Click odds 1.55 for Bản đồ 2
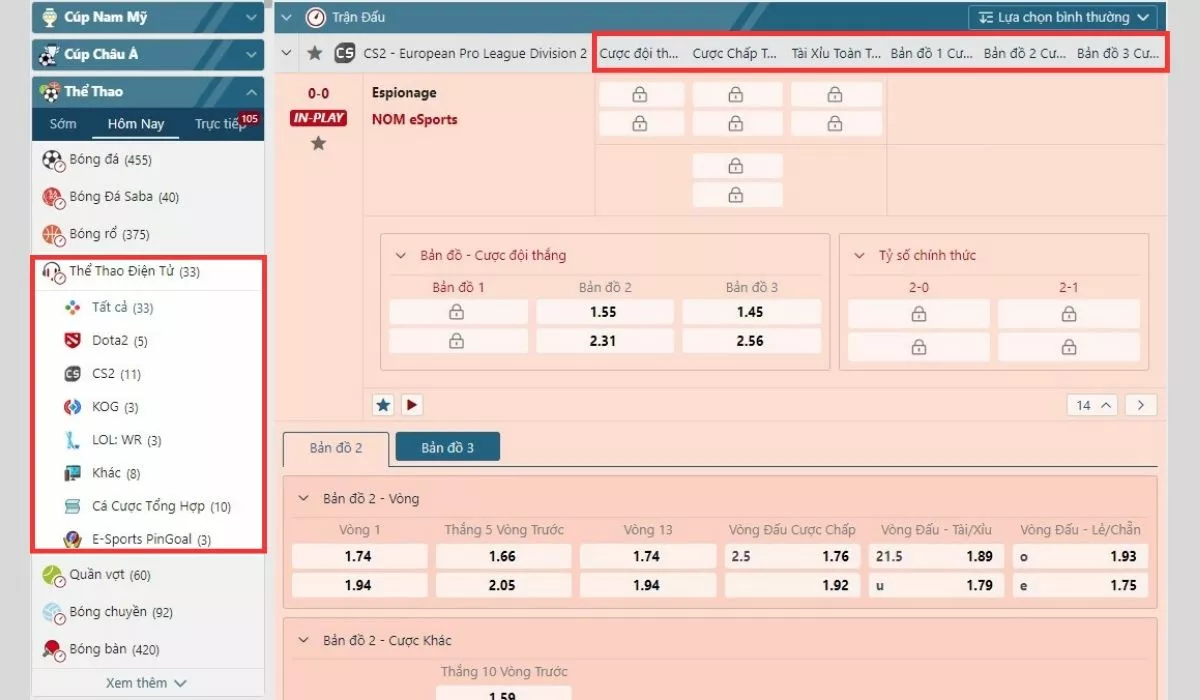Viewport: 1200px width, 700px height. tap(603, 312)
